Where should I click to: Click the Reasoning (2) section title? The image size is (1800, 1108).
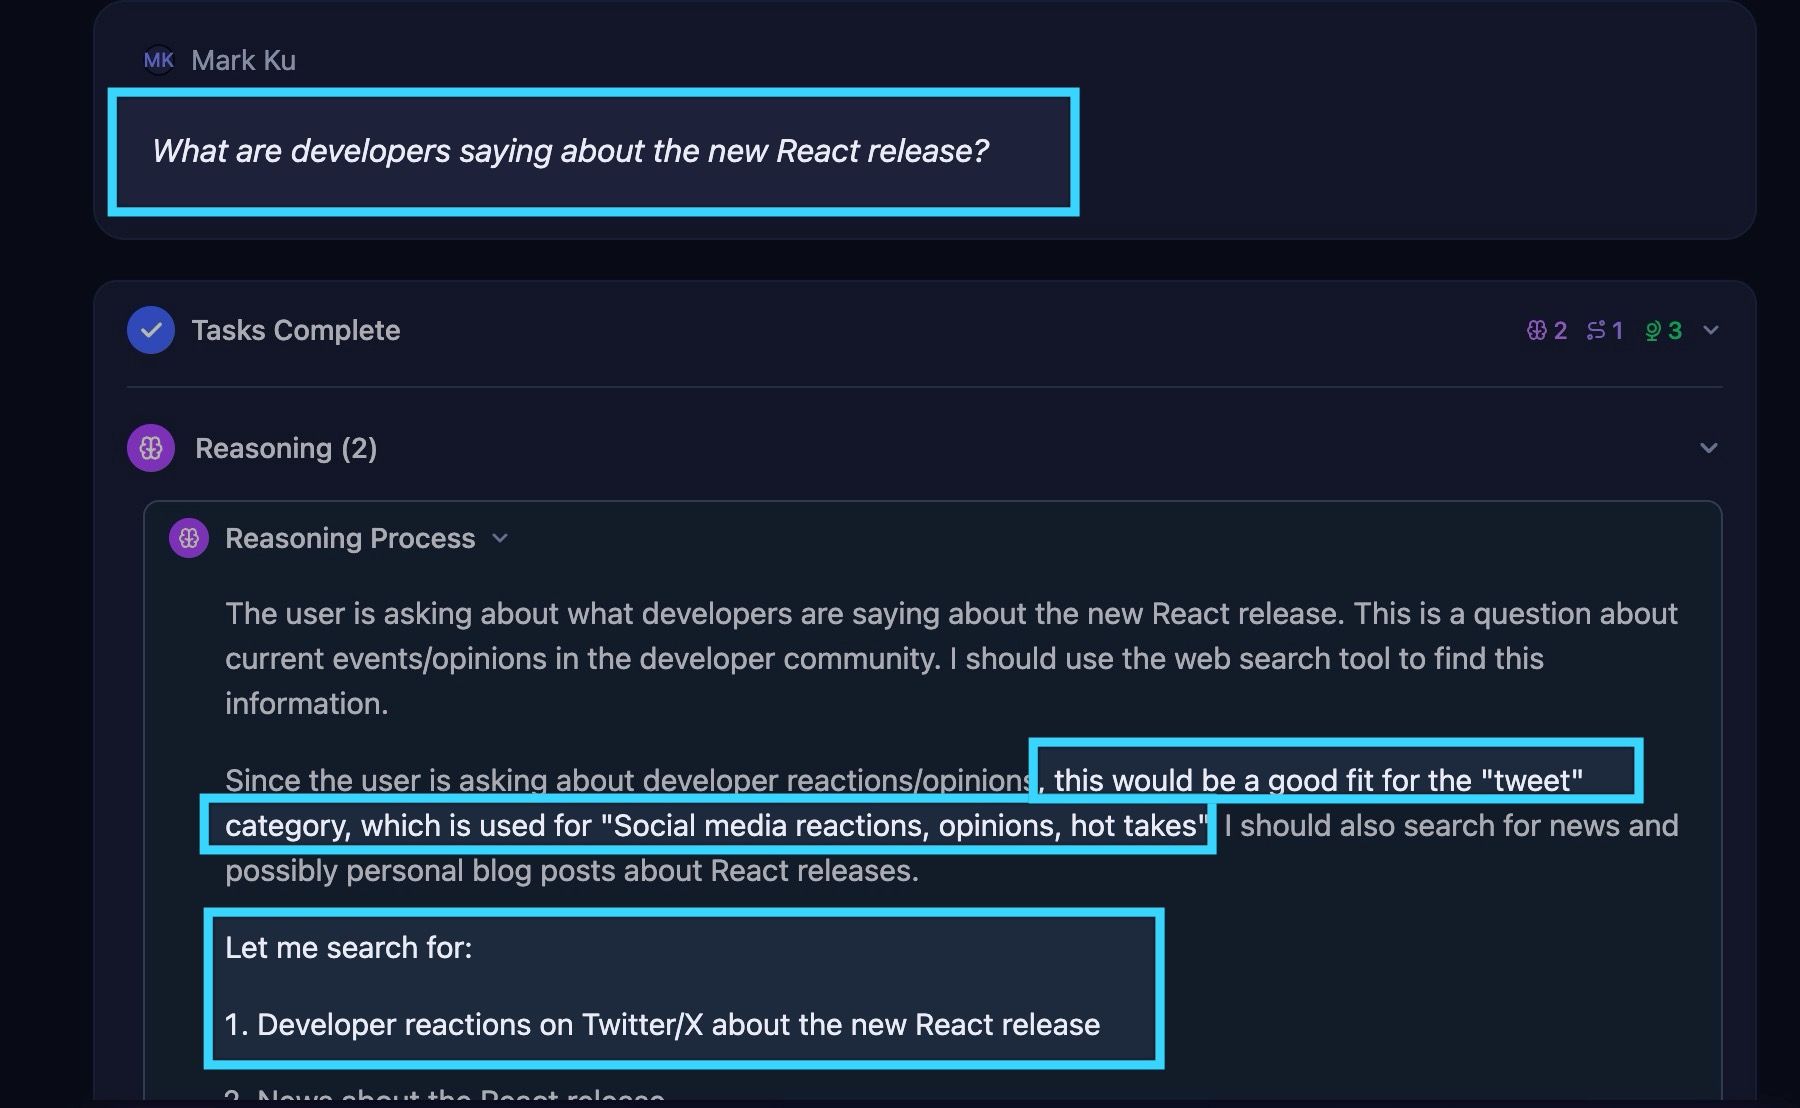[x=286, y=448]
